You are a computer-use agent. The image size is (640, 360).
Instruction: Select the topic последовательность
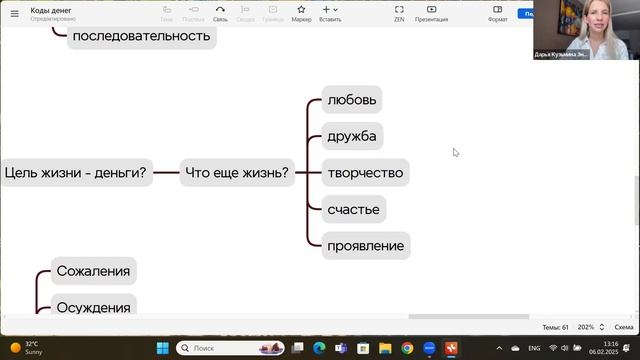[142, 36]
